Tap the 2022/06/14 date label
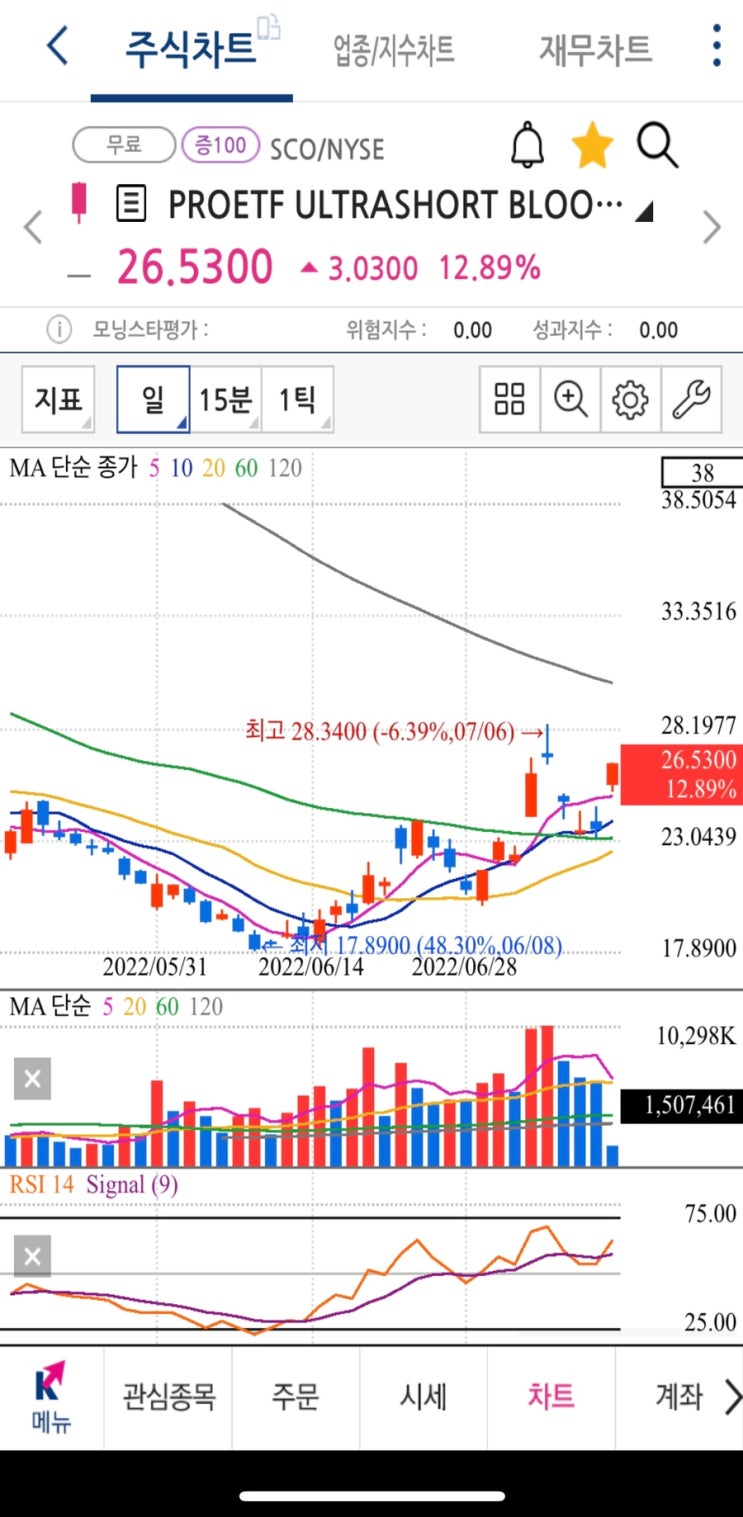Screen dimensions: 743x1517 [311, 968]
